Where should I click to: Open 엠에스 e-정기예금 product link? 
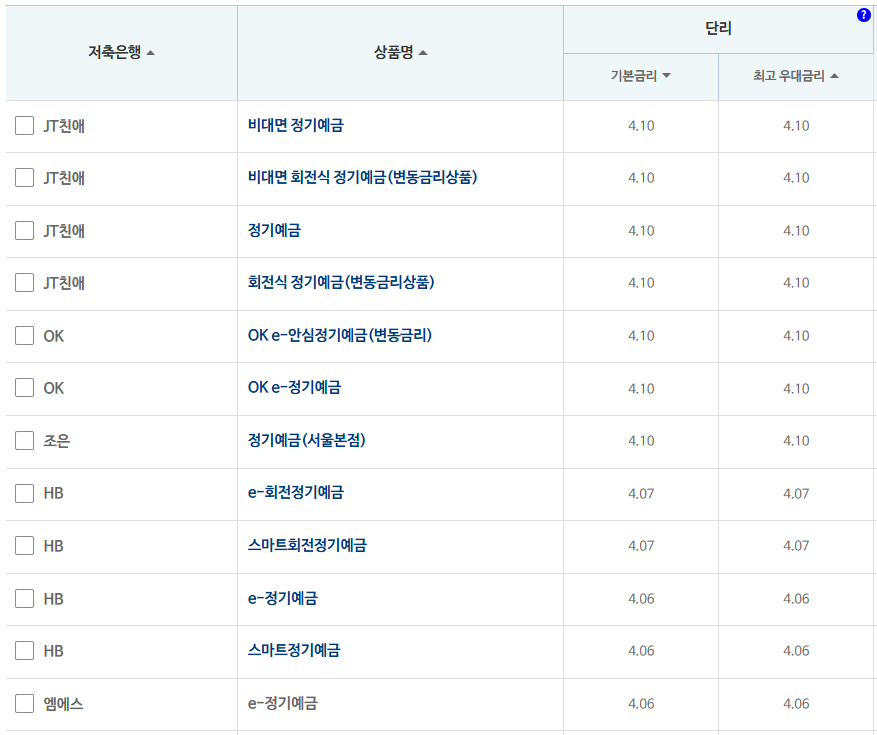pos(282,703)
